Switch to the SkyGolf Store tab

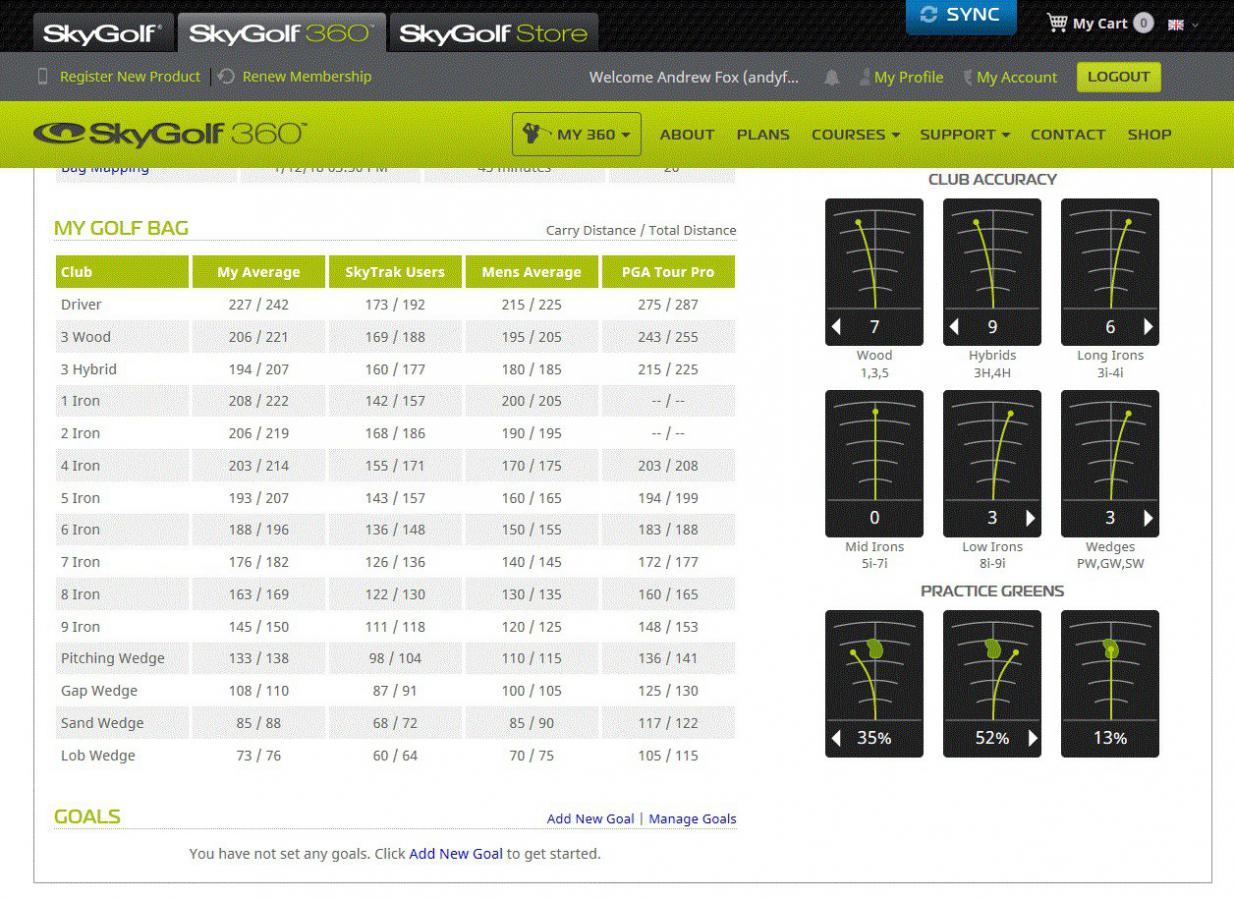coord(493,33)
